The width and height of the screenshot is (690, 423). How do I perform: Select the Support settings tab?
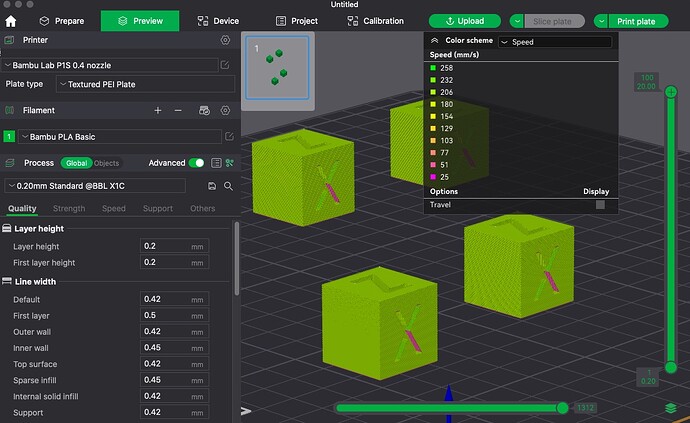point(158,208)
